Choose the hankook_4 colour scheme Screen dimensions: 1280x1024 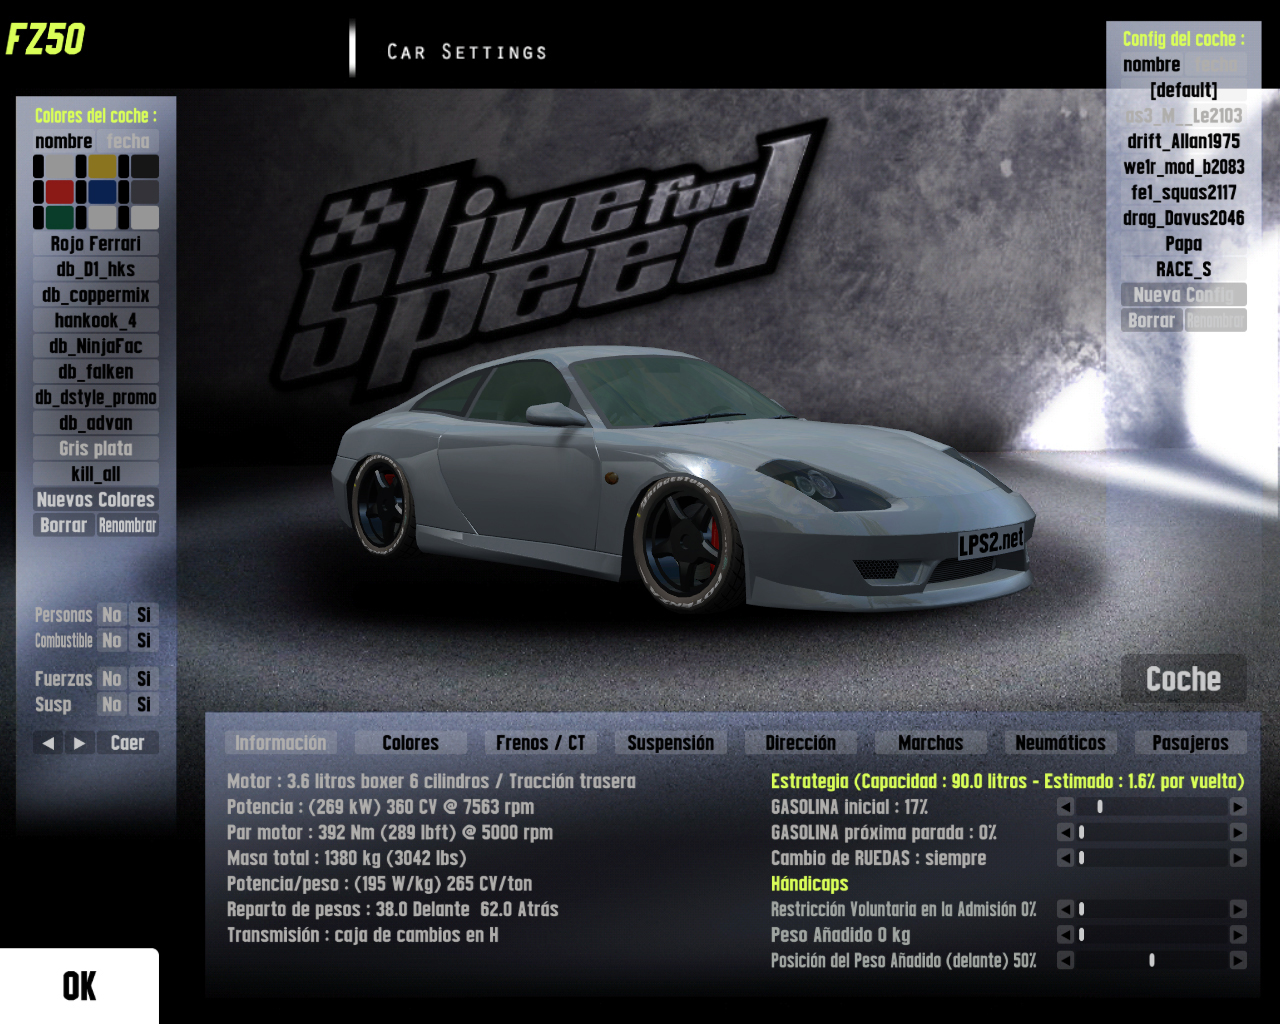[96, 321]
